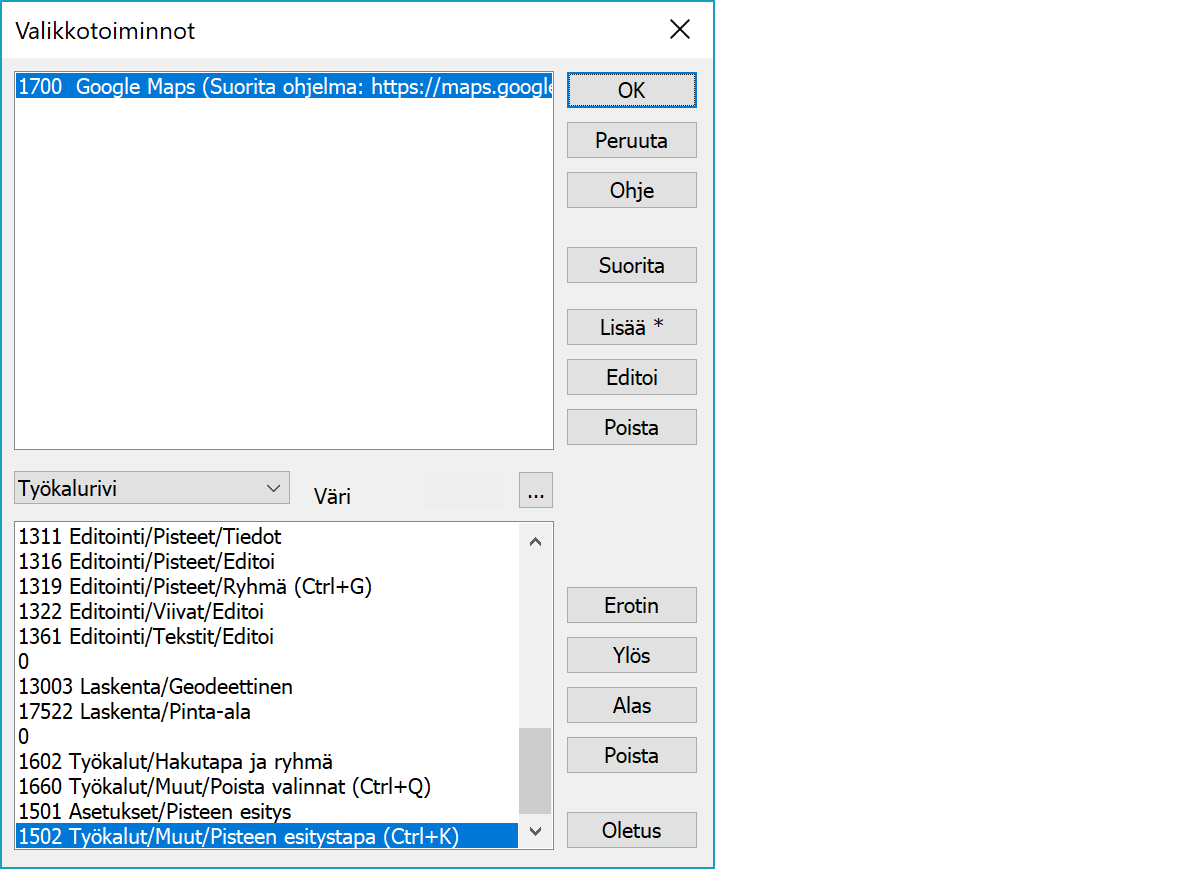Close the Valikkotoiminnot dialog
Viewport: 1200px width, 869px height.
[x=680, y=30]
